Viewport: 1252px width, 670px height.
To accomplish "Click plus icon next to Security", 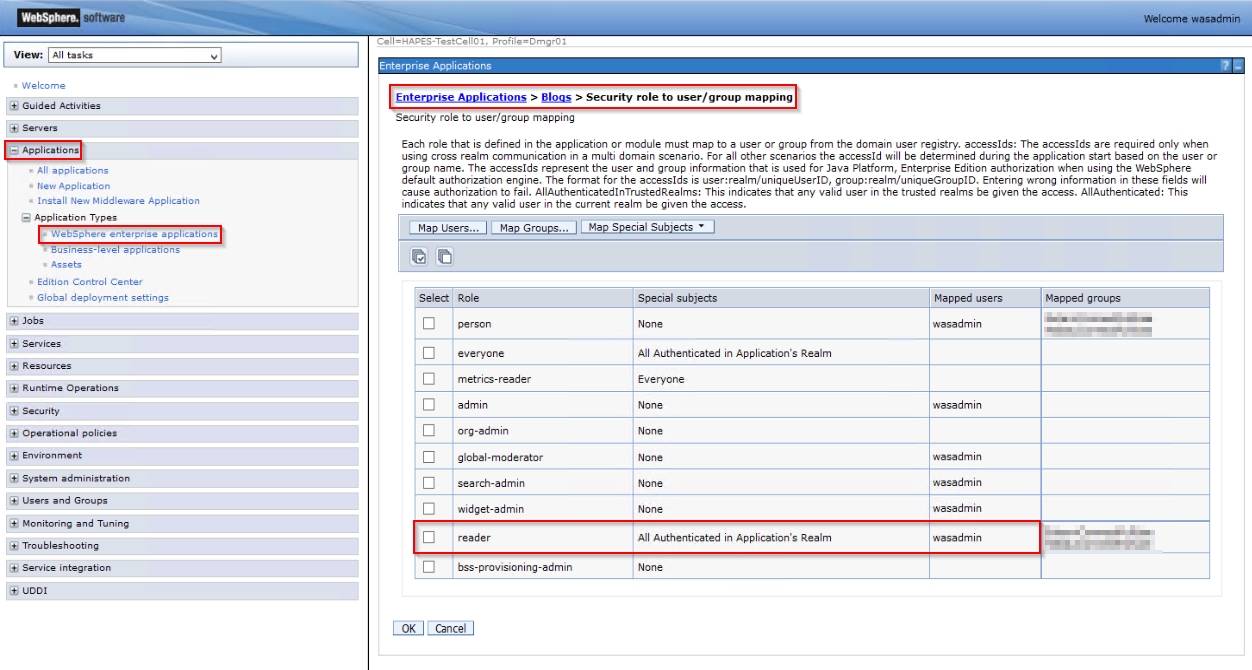I will tap(14, 411).
